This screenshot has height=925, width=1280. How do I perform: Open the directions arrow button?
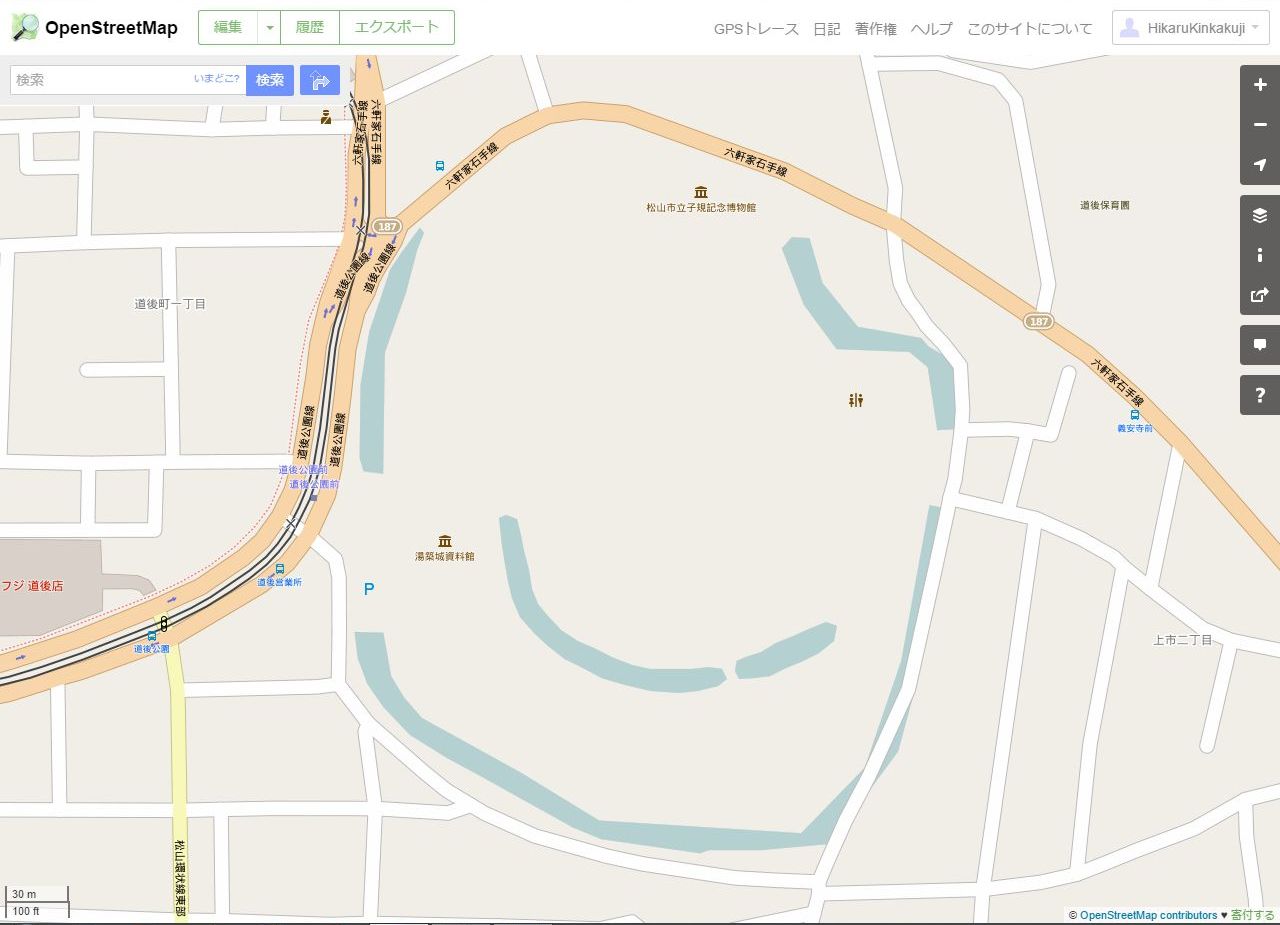pos(320,80)
